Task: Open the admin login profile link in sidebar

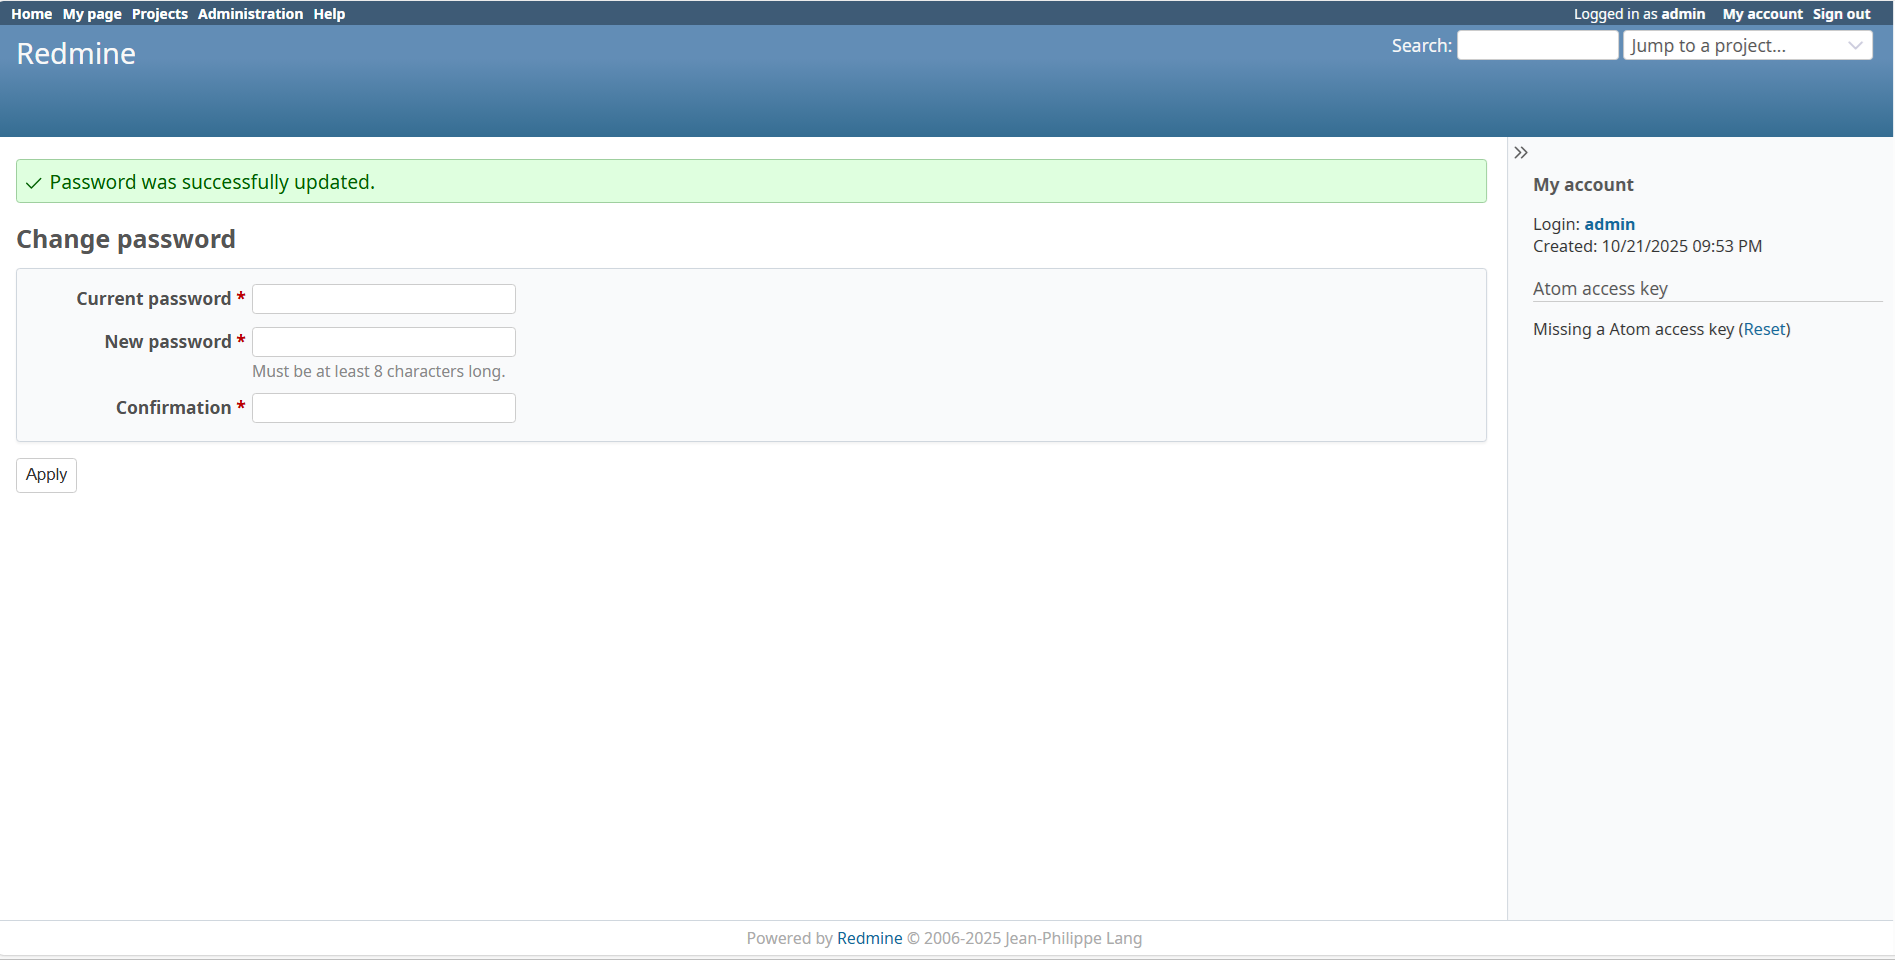Action: tap(1609, 224)
